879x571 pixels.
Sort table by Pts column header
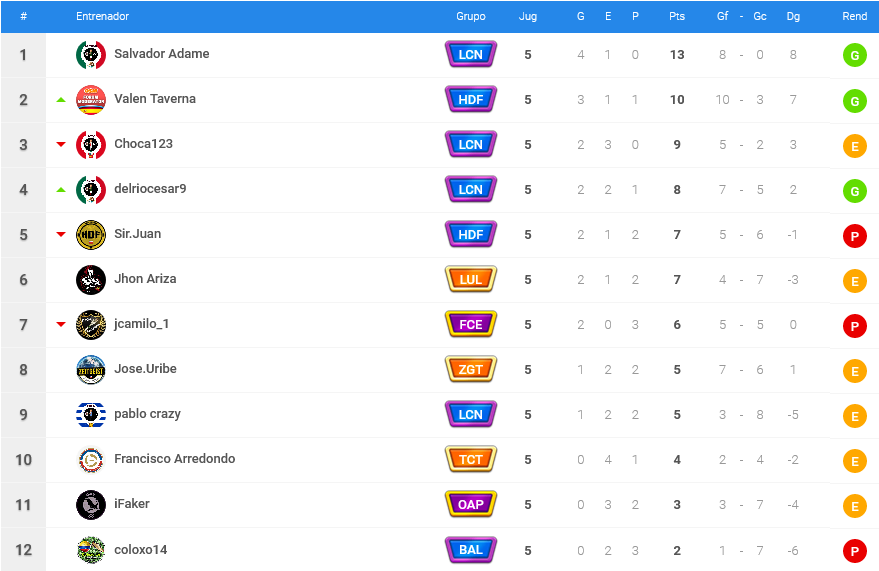[677, 16]
